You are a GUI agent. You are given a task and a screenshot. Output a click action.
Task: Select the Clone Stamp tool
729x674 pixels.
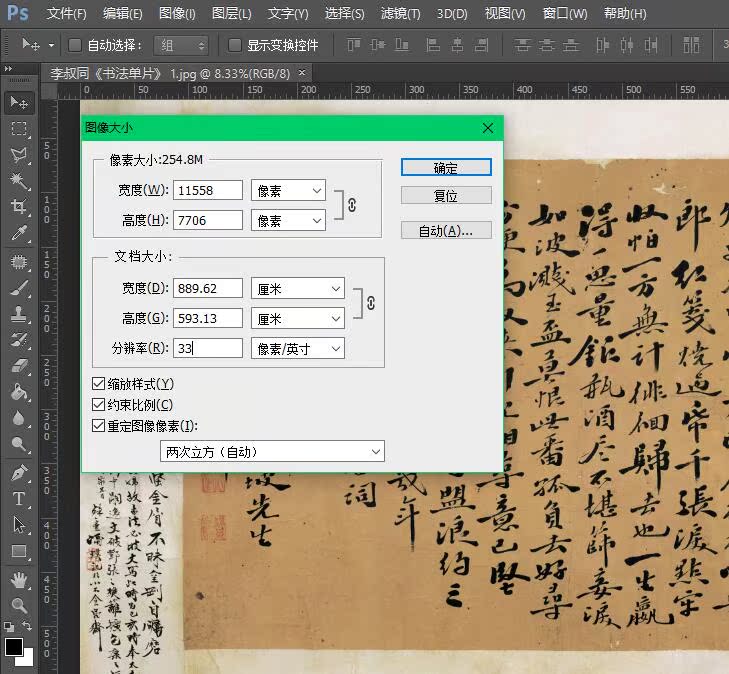pos(19,314)
